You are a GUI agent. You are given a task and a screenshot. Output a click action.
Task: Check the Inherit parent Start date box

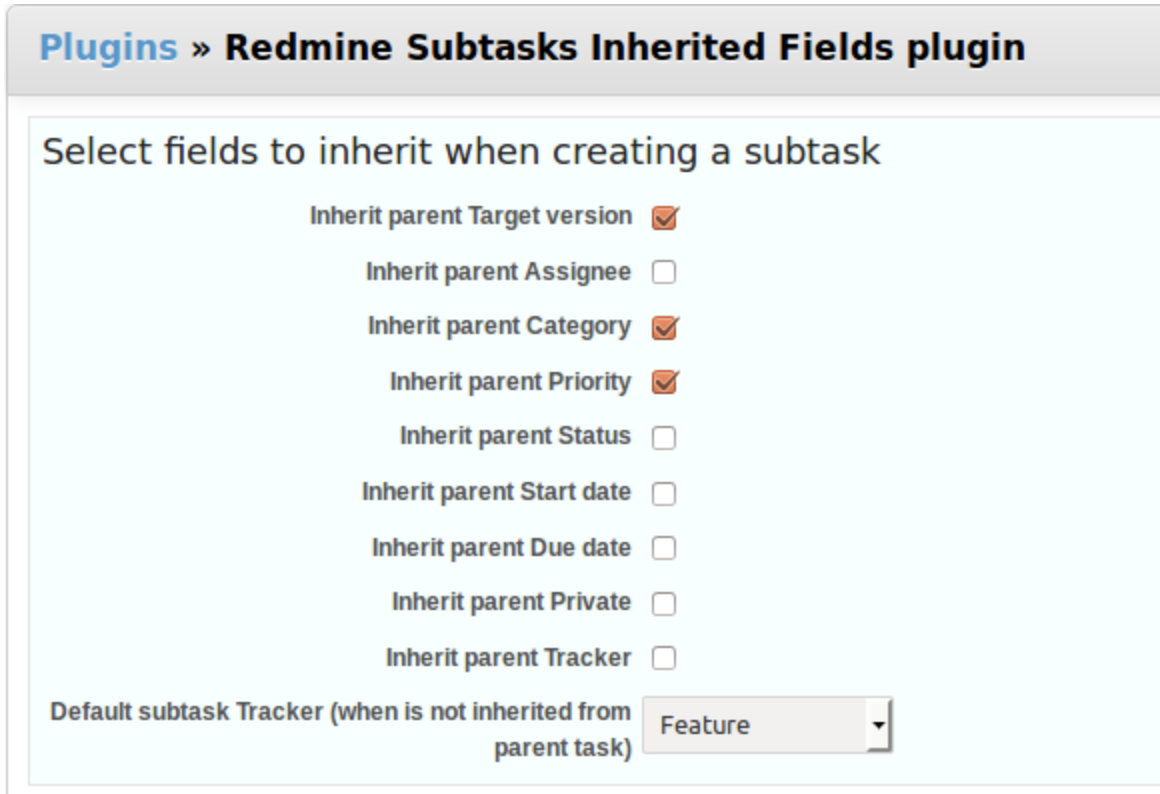[664, 493]
